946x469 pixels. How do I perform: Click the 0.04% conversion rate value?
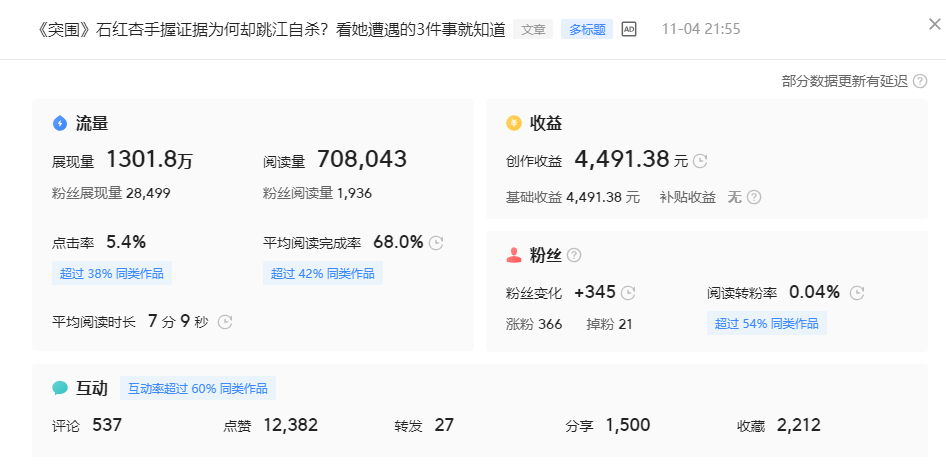[814, 293]
